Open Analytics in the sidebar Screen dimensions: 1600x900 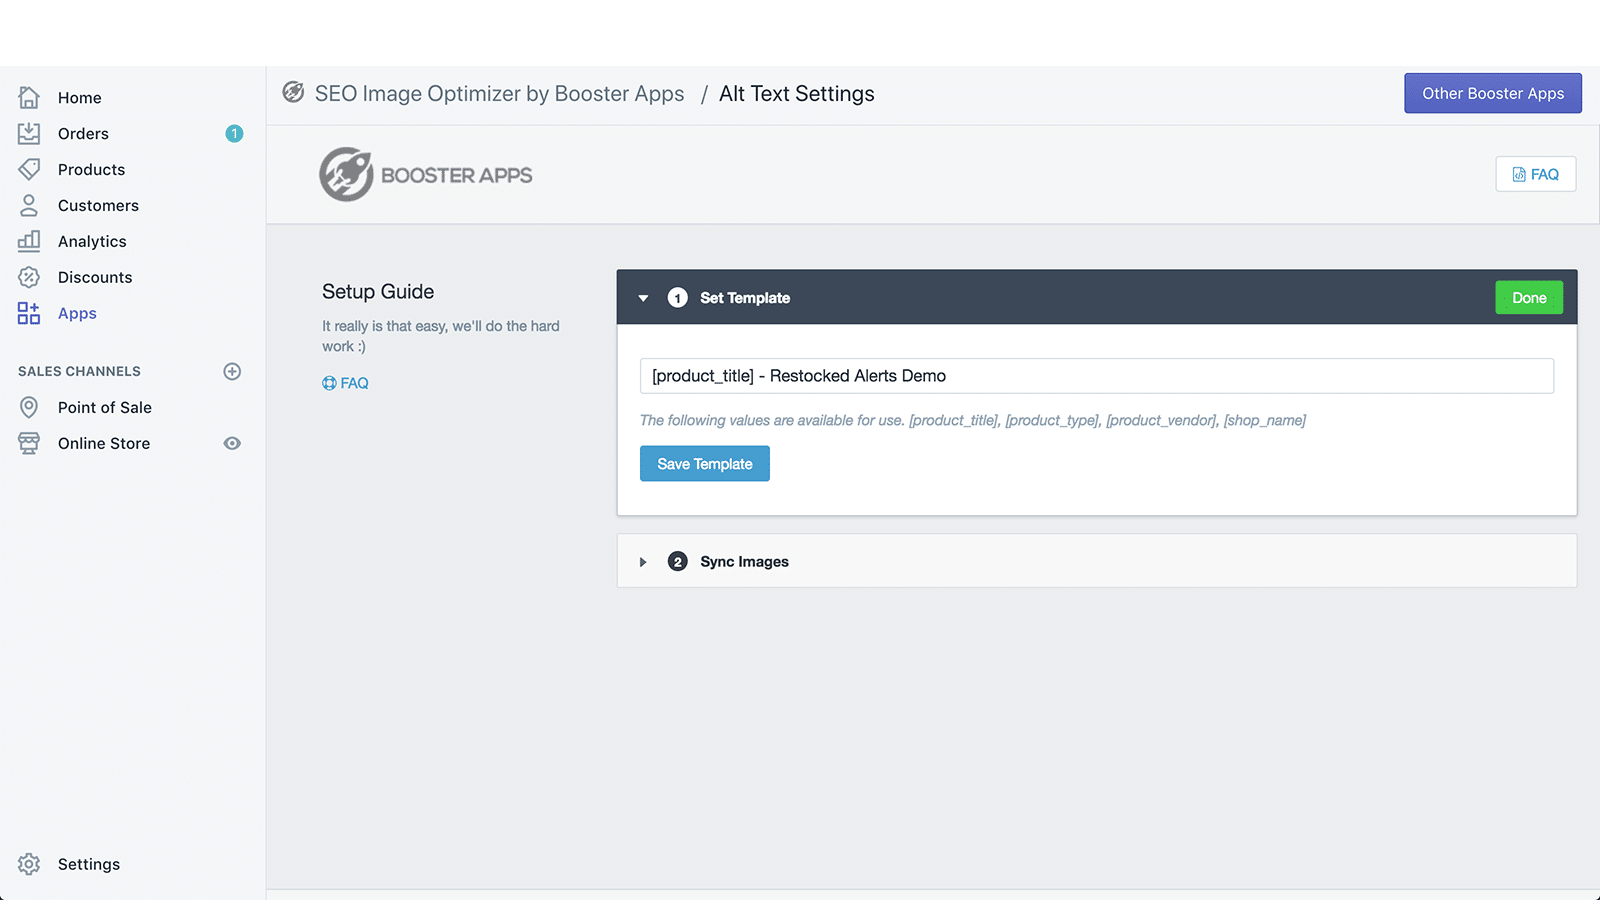tap(92, 241)
